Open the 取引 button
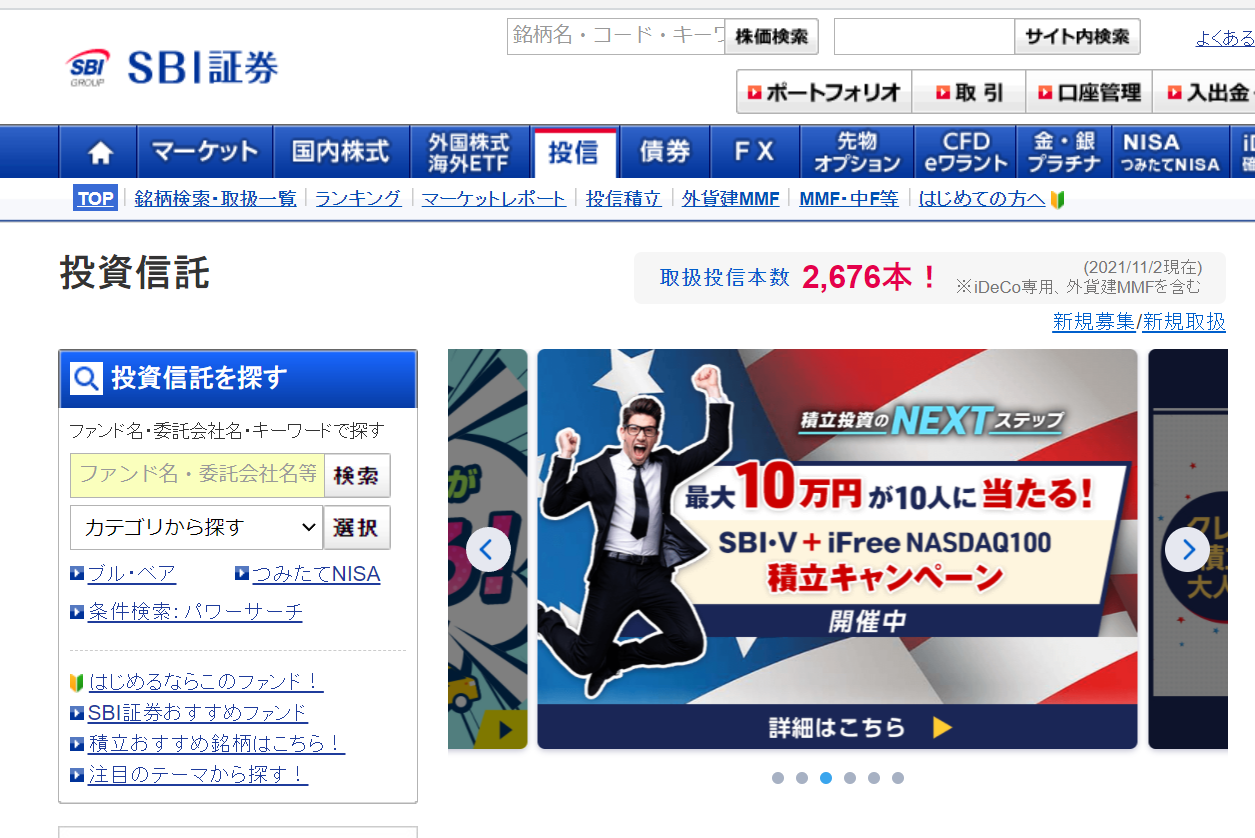The width and height of the screenshot is (1255, 838). [969, 92]
